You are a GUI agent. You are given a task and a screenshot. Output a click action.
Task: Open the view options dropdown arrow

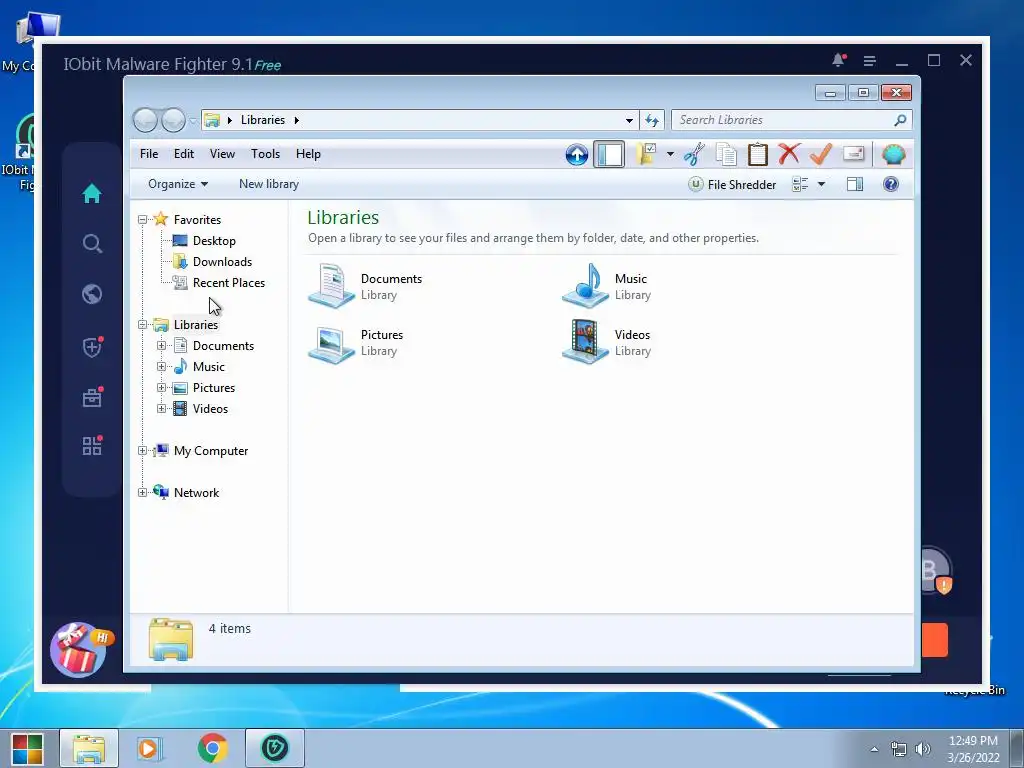click(x=822, y=185)
